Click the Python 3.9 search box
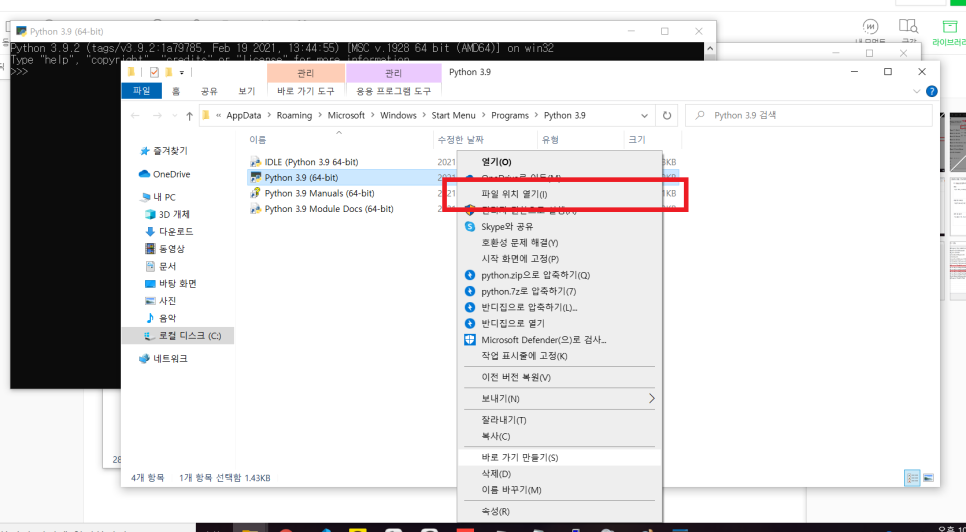Viewport: 966px width, 532px height. tap(808, 115)
